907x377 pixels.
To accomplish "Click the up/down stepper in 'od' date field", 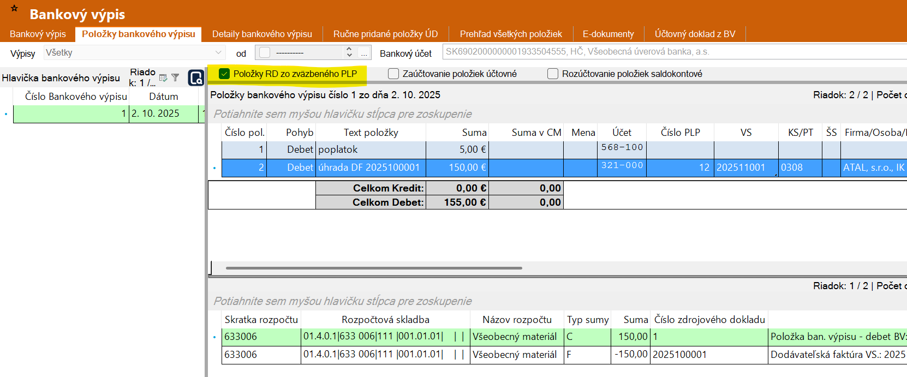I will pyautogui.click(x=349, y=53).
